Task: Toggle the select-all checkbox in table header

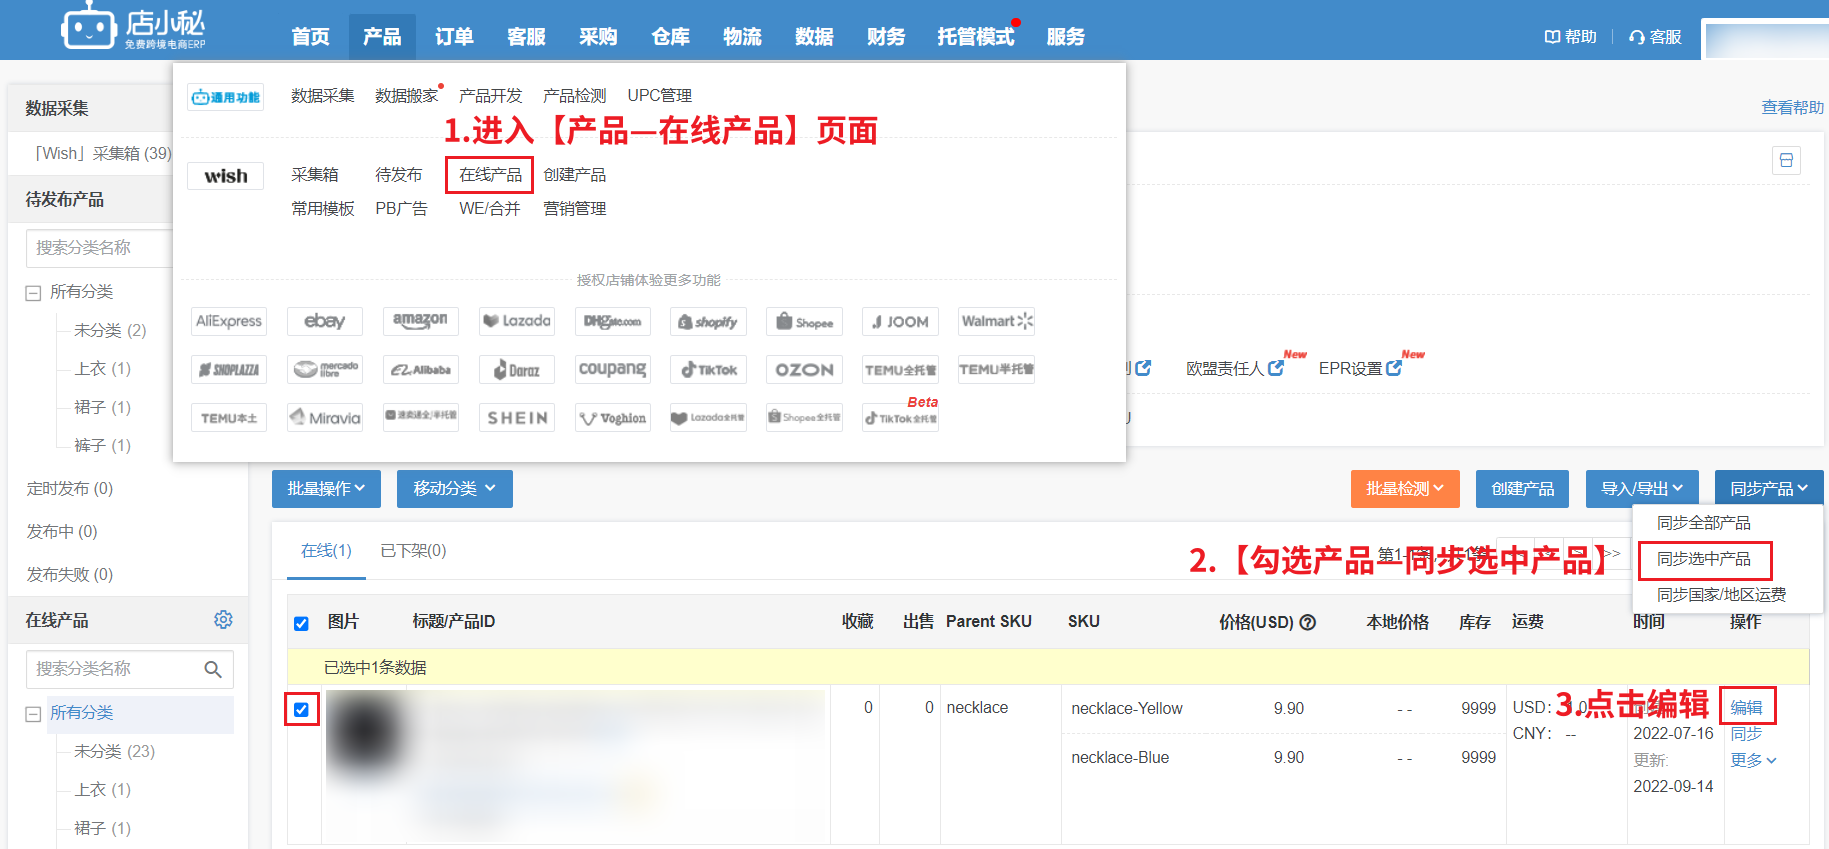Action: point(301,623)
